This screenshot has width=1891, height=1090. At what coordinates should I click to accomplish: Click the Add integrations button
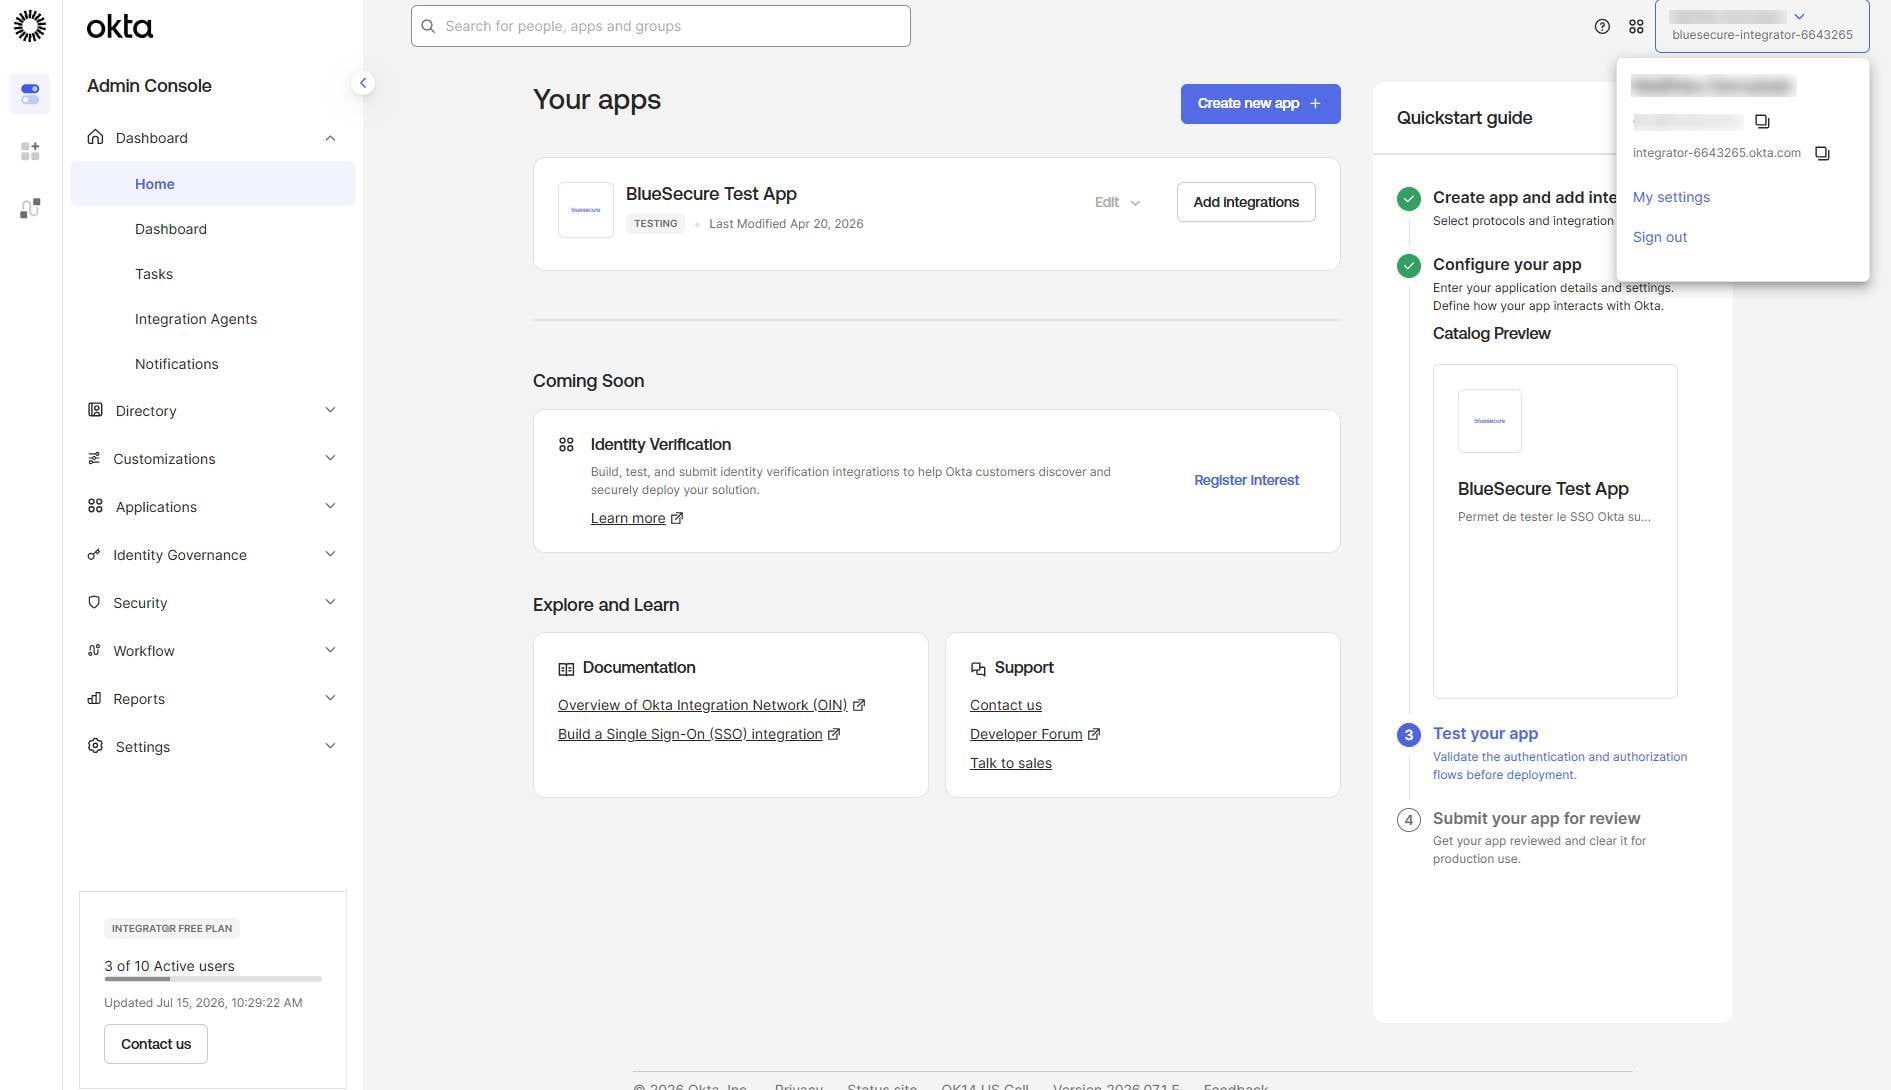click(x=1246, y=202)
